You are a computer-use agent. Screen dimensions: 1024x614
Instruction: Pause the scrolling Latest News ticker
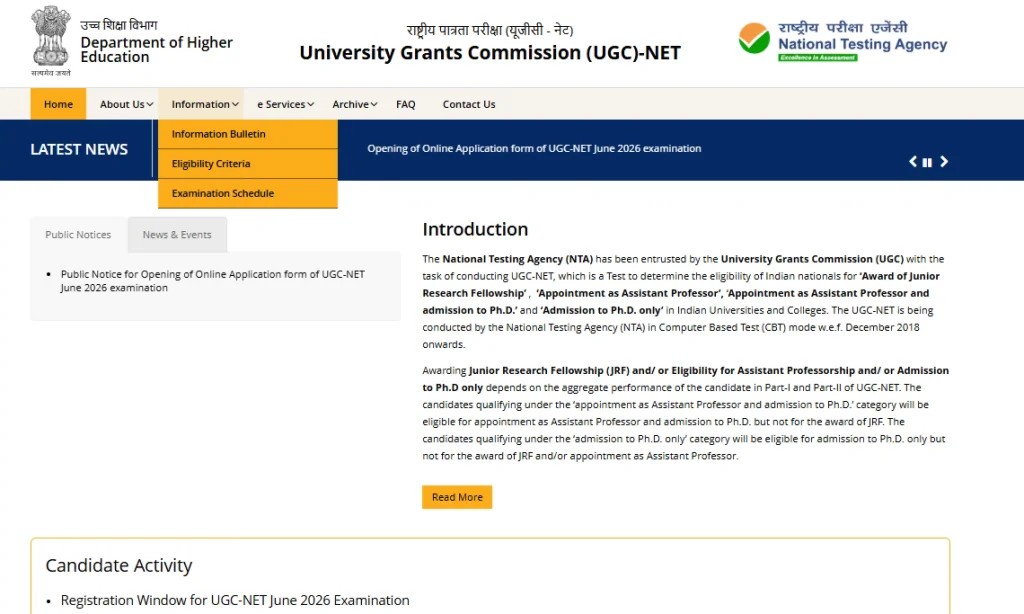[x=927, y=161]
